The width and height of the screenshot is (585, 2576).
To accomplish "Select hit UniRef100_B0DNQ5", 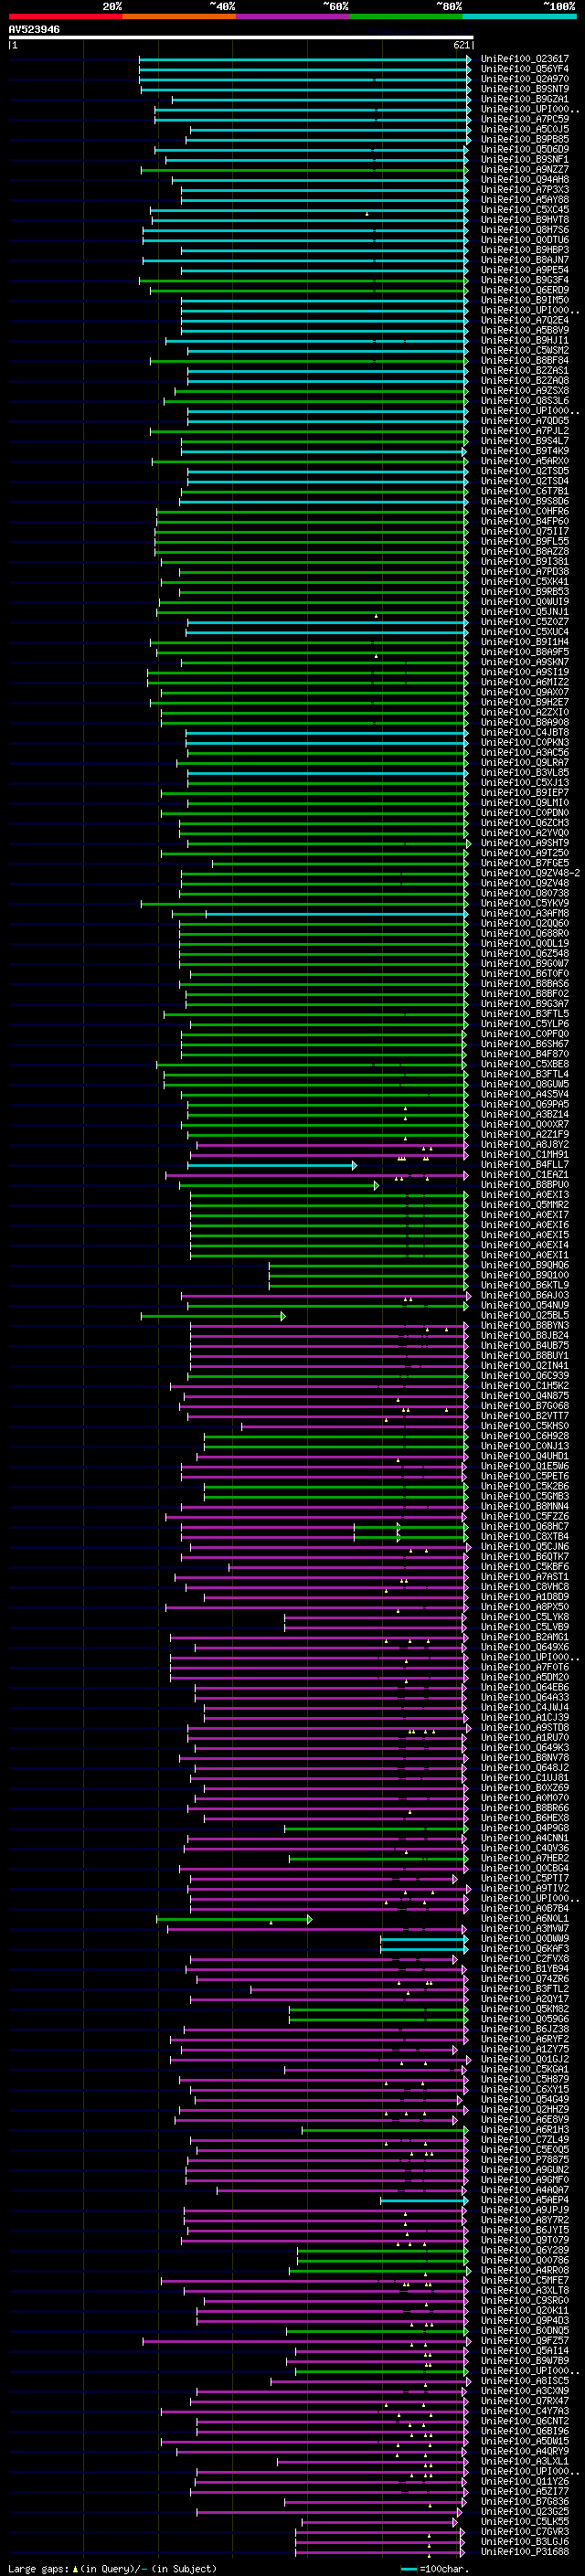I will (525, 2330).
